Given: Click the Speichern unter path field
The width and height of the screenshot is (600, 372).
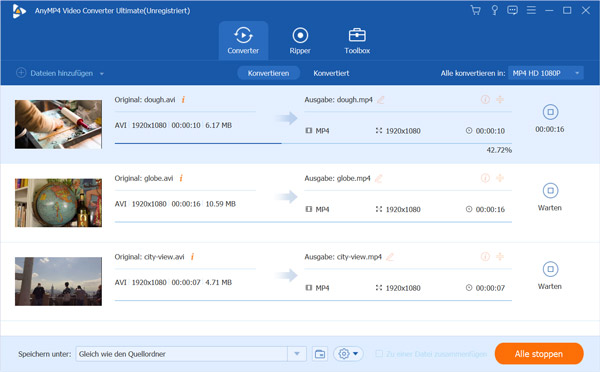Looking at the screenshot, I should pyautogui.click(x=182, y=354).
